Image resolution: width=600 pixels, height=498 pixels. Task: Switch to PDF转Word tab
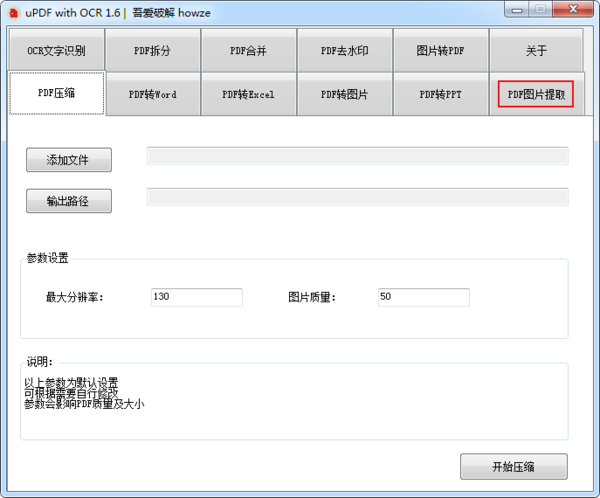(x=152, y=95)
